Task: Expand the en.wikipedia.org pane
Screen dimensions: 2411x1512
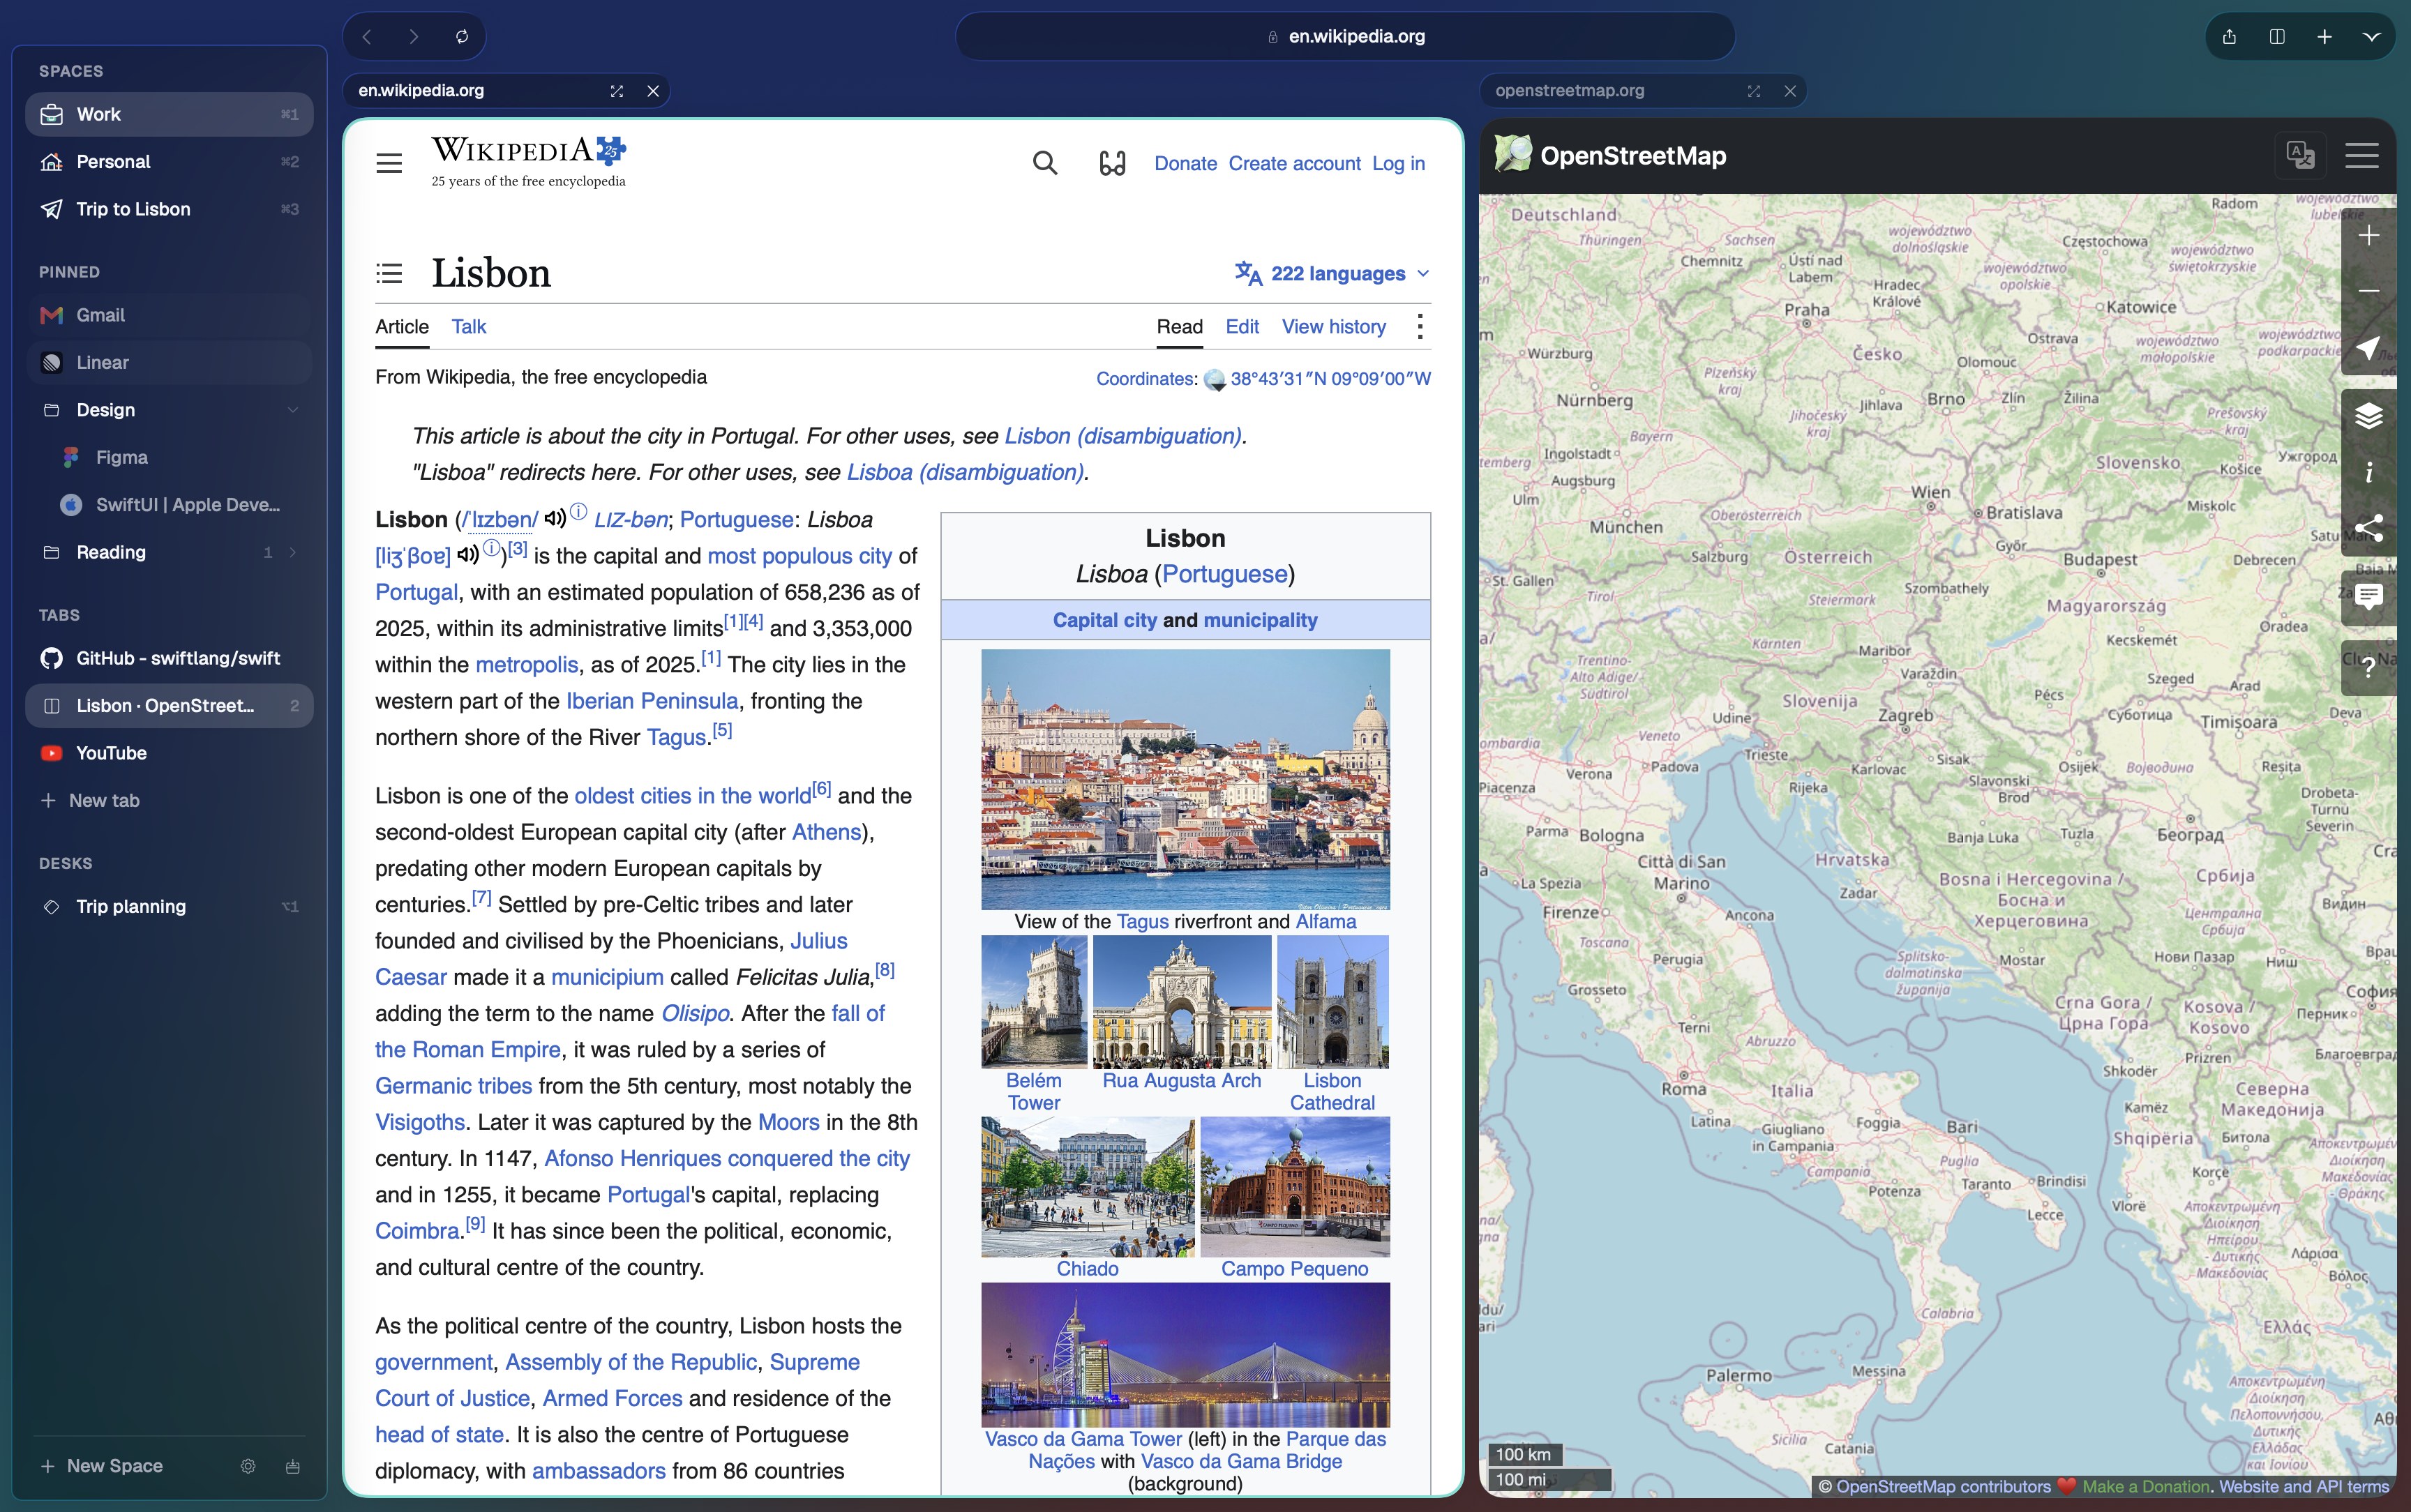Action: 617,91
